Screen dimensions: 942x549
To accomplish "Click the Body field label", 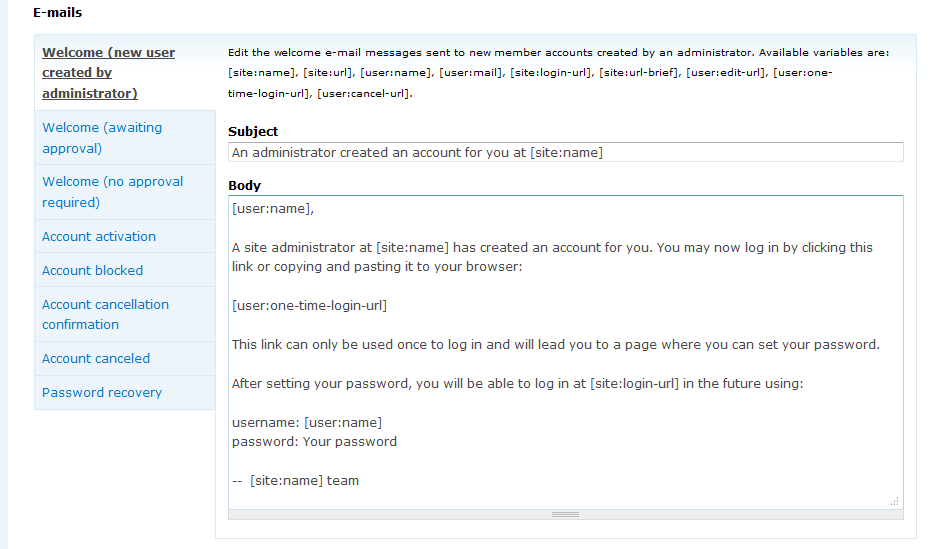I will (x=244, y=186).
